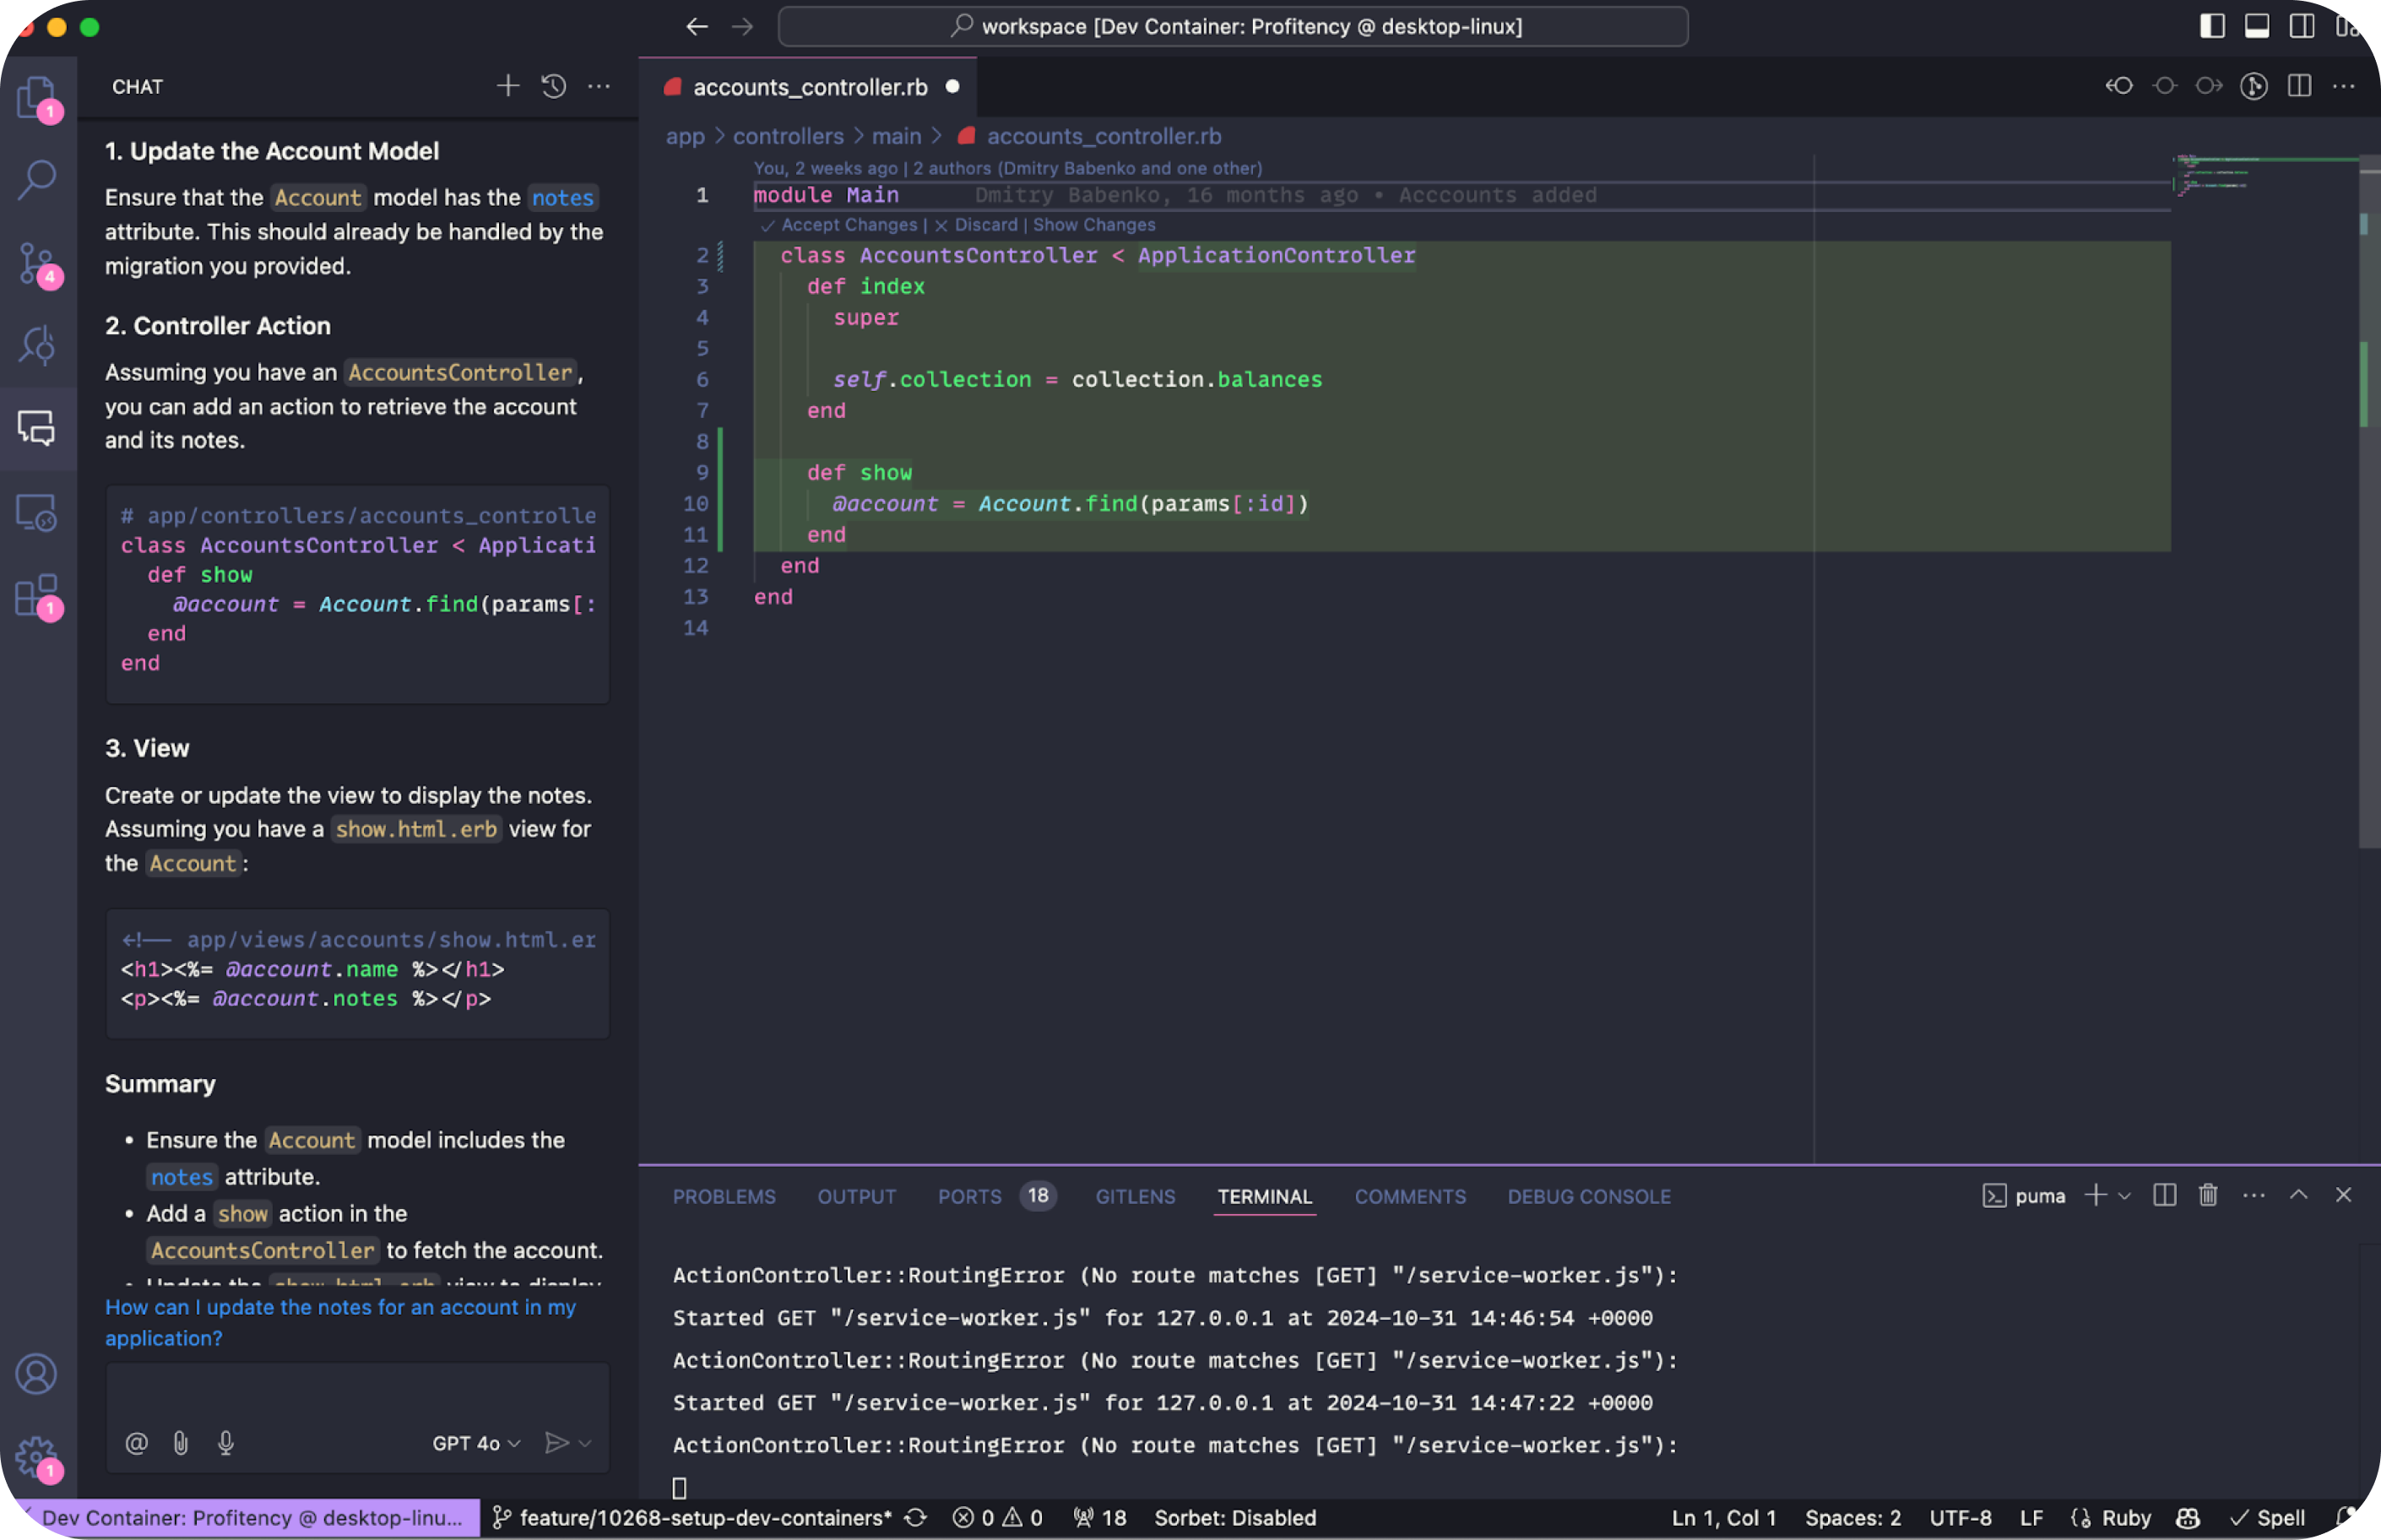Click the microphone voice input icon
The image size is (2381, 1540).
tap(226, 1443)
